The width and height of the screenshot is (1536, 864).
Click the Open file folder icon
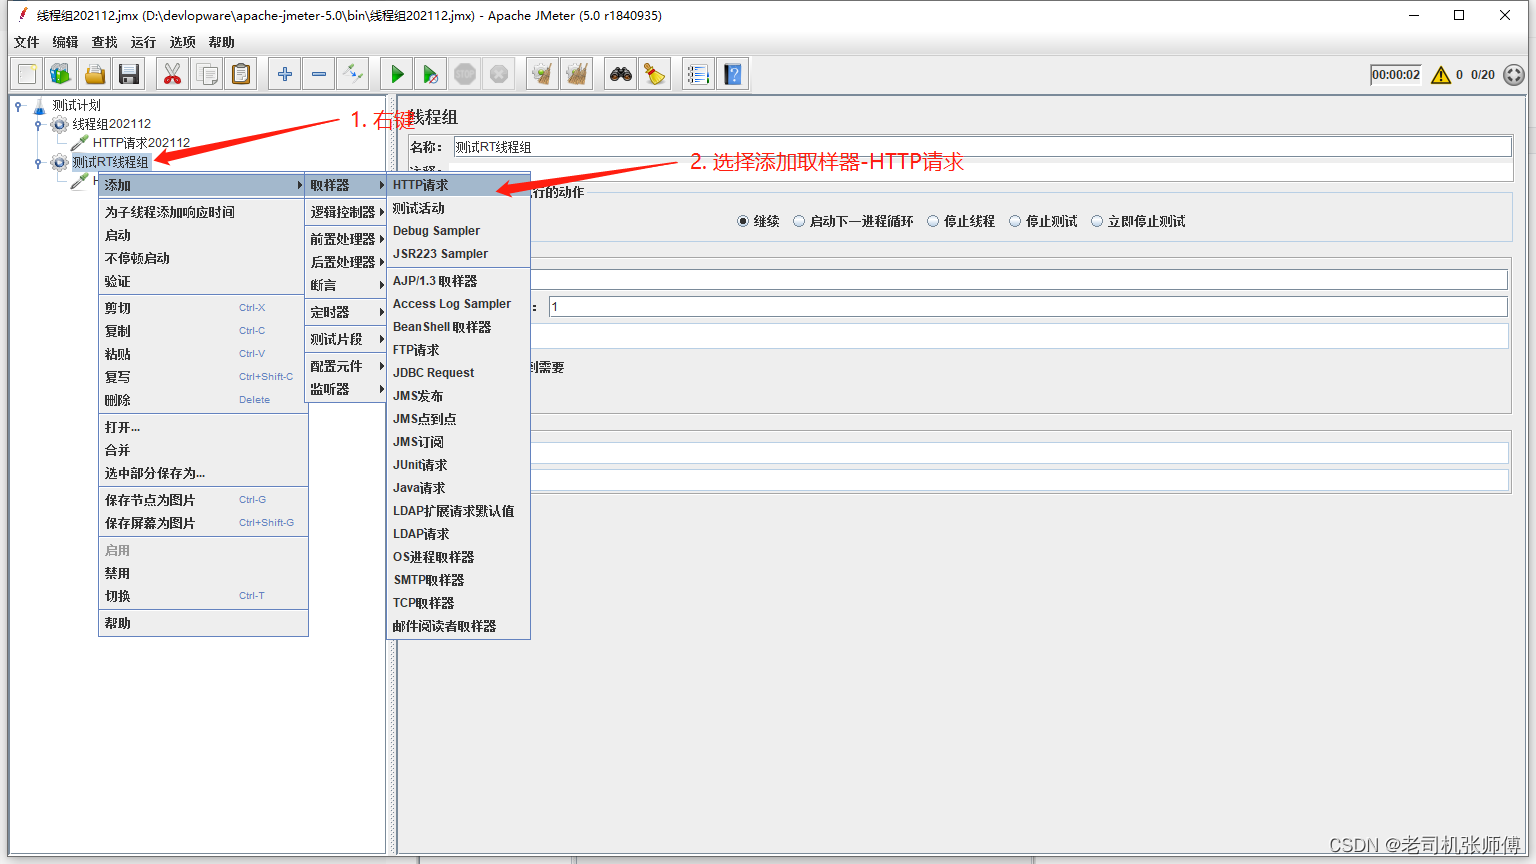tap(95, 74)
